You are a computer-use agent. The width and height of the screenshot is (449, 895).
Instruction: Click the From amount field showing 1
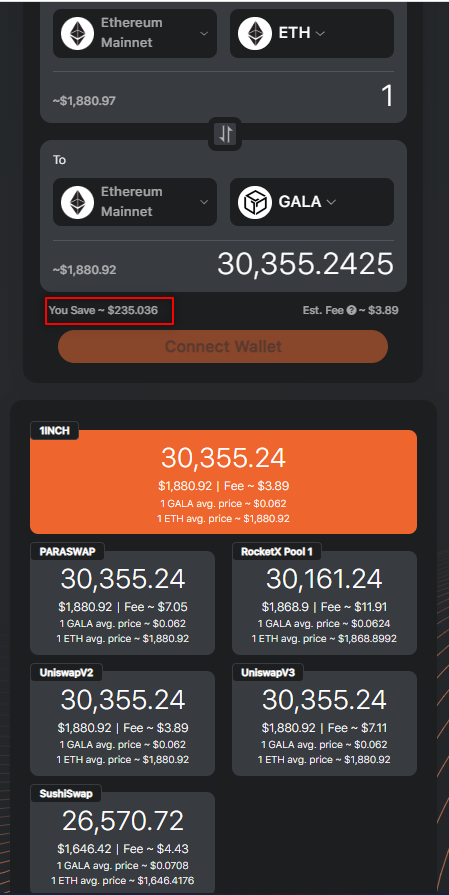point(387,96)
